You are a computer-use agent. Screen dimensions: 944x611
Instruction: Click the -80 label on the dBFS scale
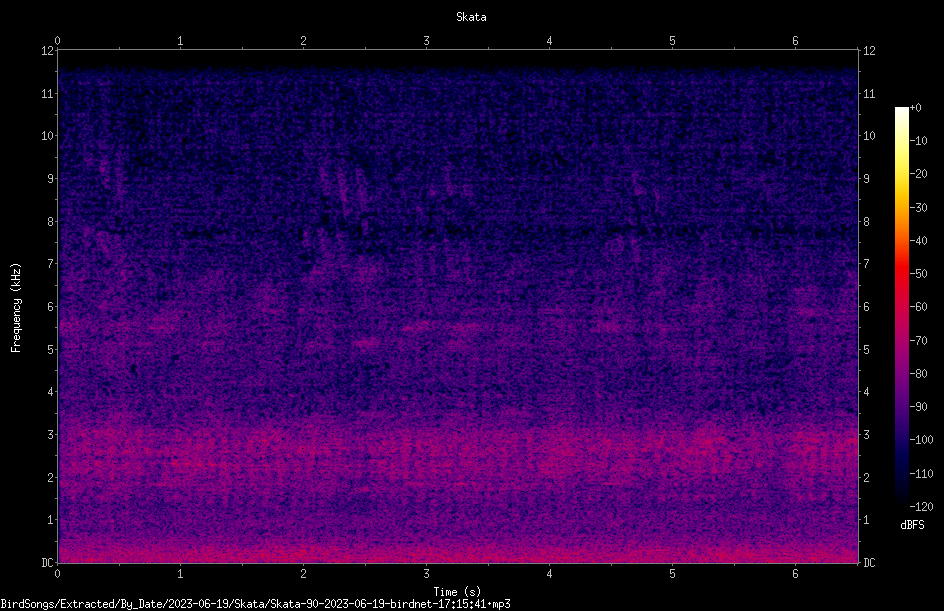pos(919,373)
